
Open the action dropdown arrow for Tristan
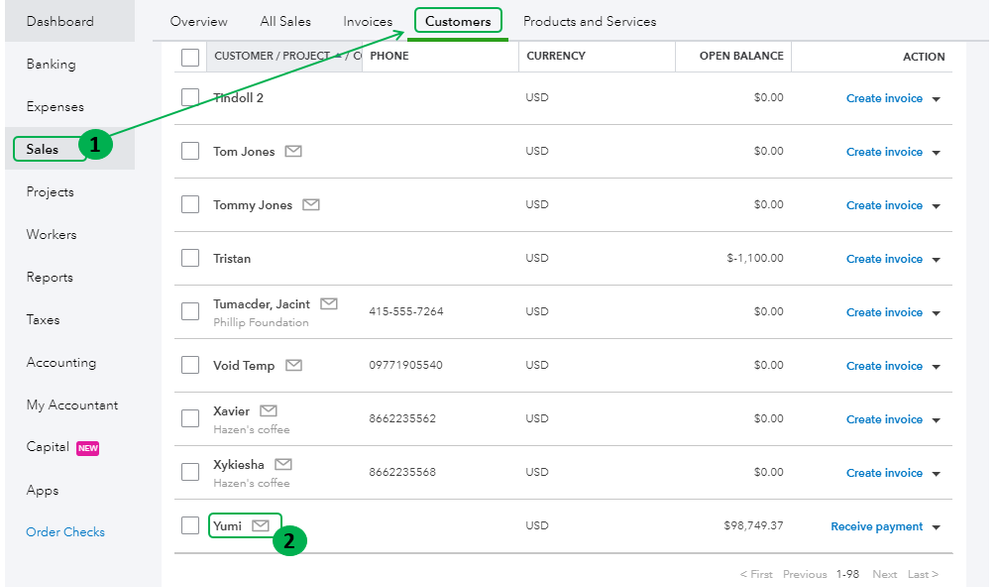click(x=937, y=260)
